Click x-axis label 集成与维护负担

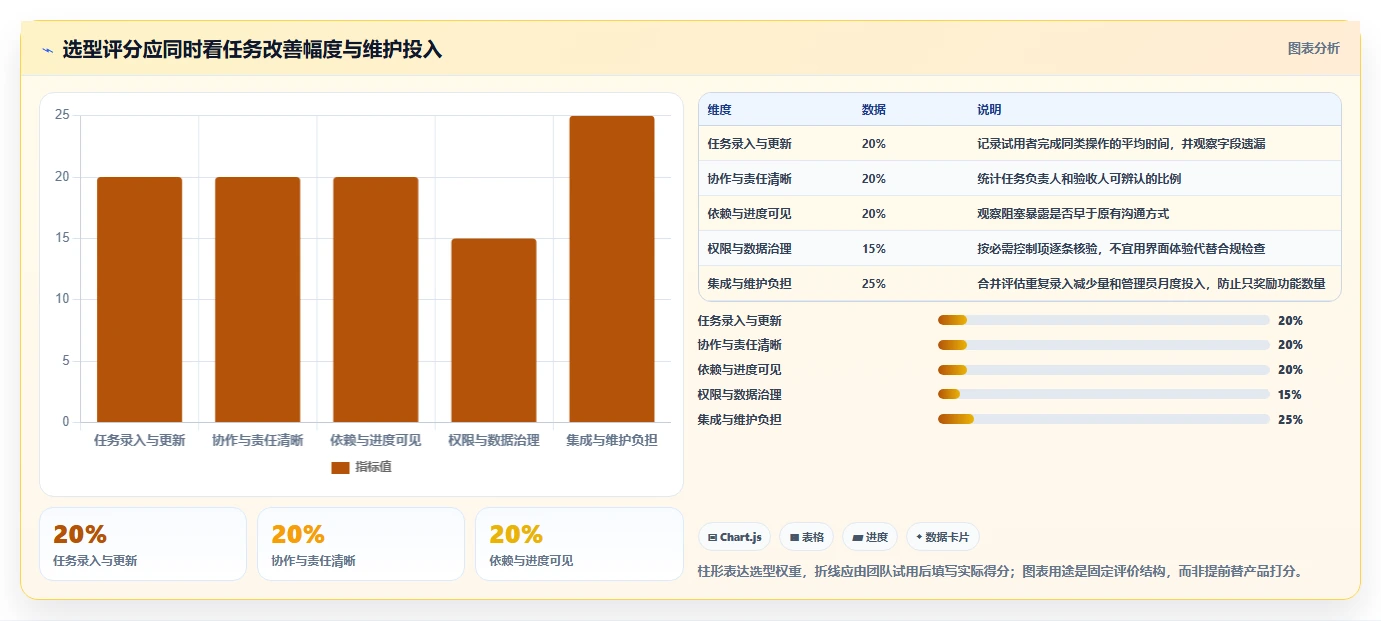coord(612,440)
